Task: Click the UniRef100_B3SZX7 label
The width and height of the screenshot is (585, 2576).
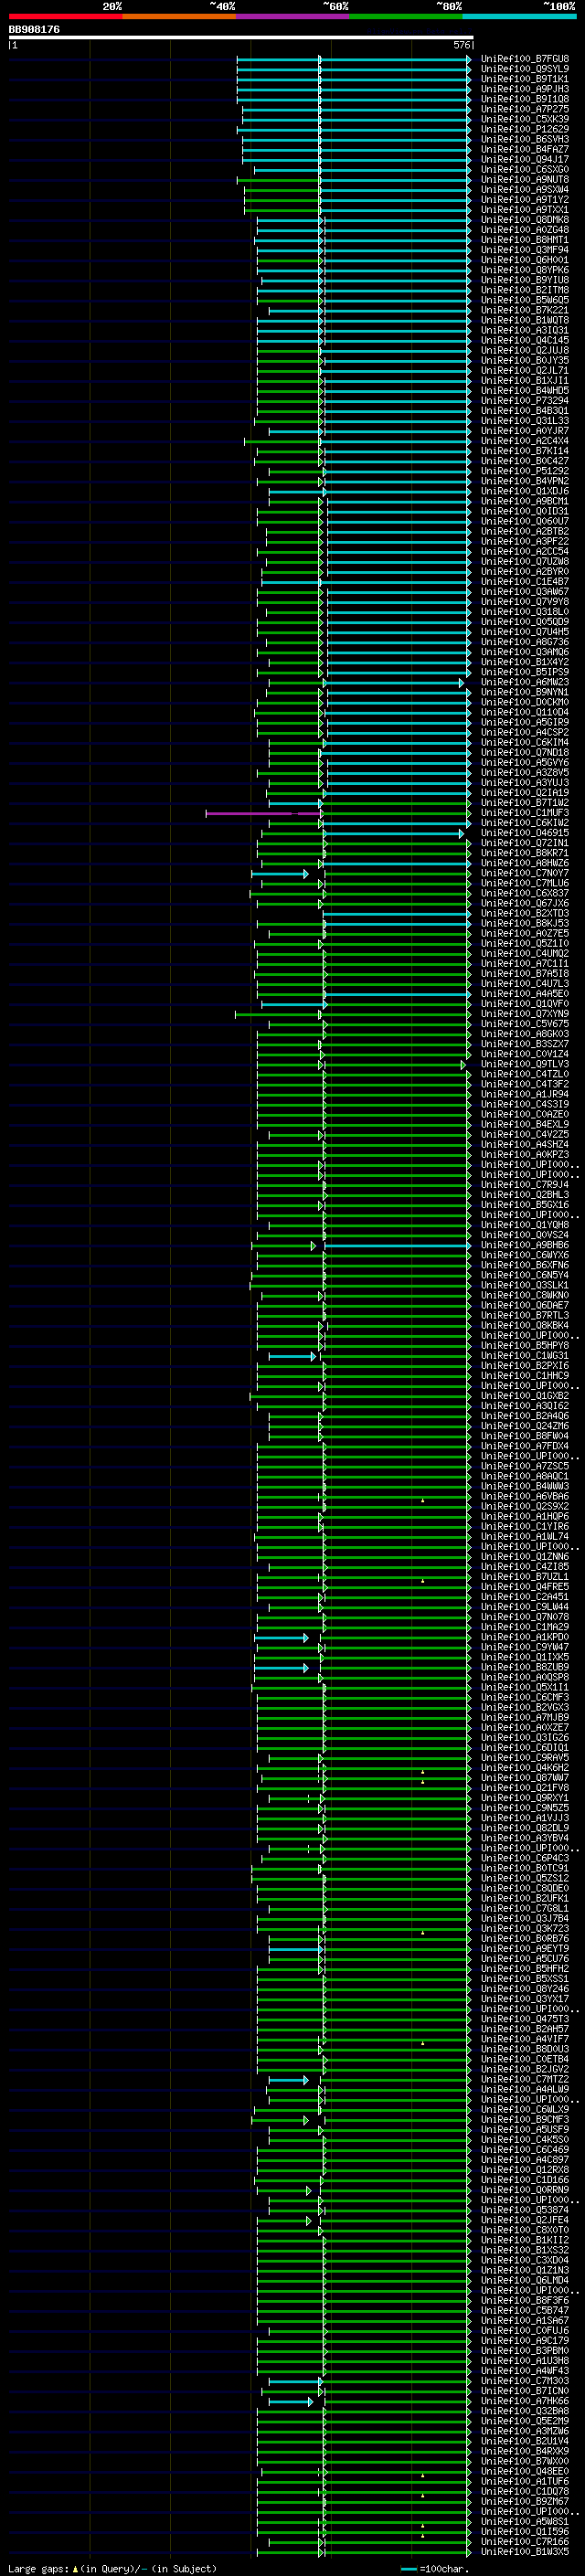Action: tap(525, 1044)
